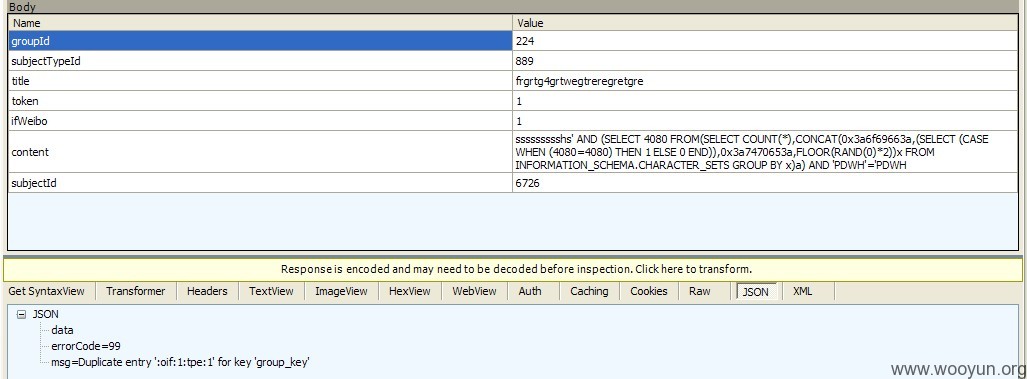This screenshot has width=1027, height=379.
Task: Switch to the XML tab
Action: [x=802, y=291]
